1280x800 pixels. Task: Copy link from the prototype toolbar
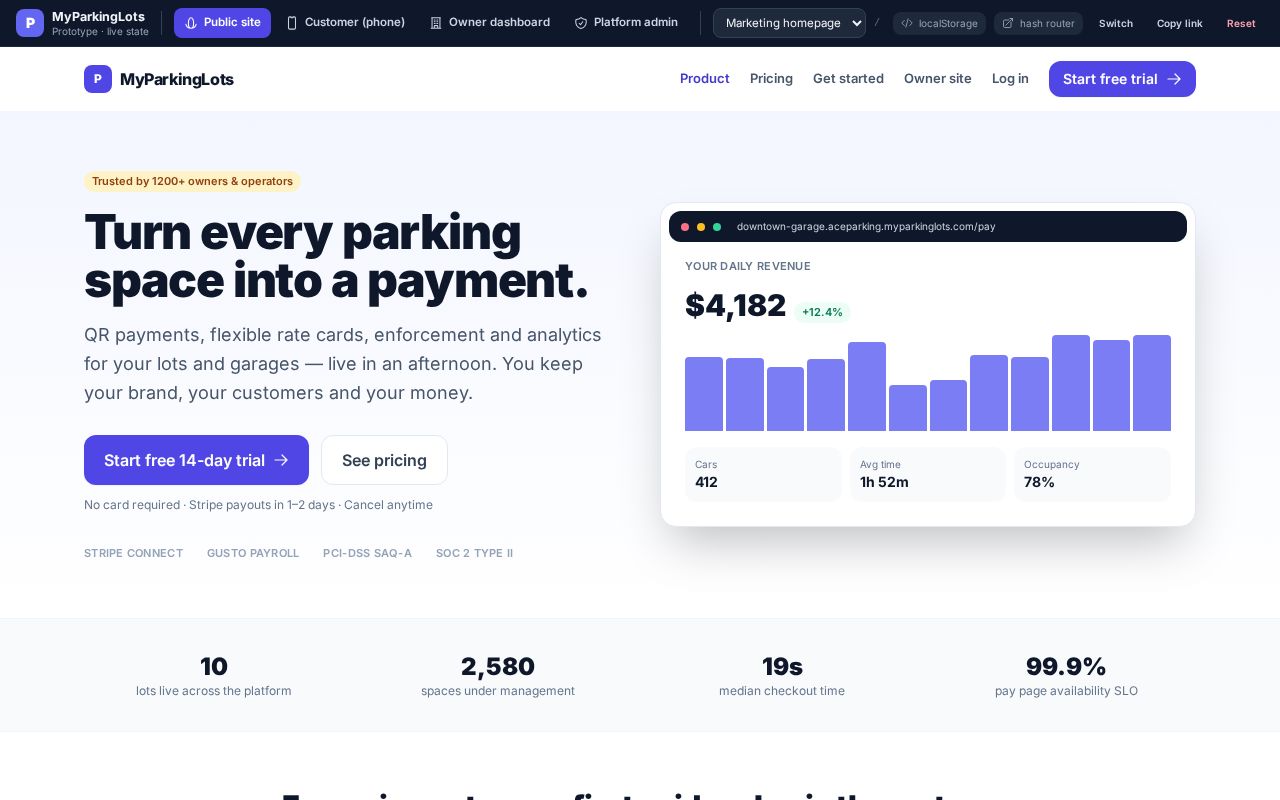coord(1180,23)
